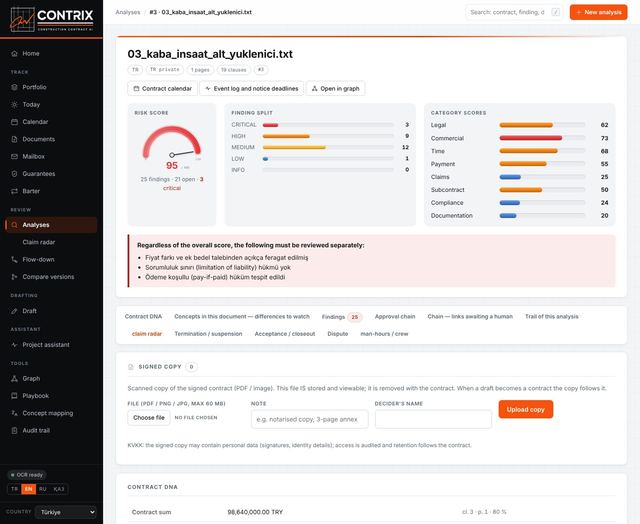Open Home via its house icon

pos(14,53)
